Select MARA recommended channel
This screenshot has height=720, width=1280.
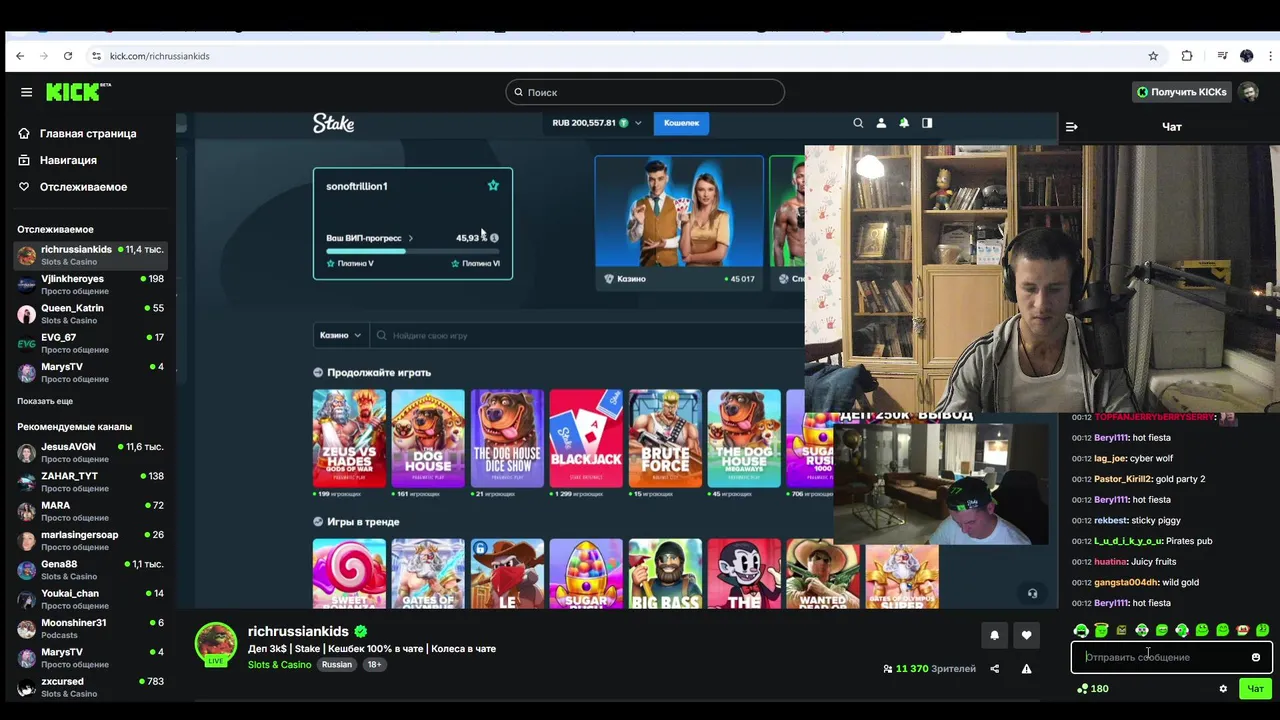coord(90,511)
